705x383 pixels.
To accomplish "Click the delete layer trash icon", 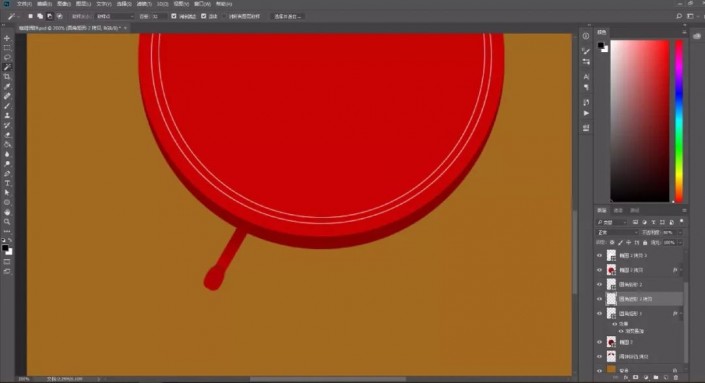I will (675, 378).
